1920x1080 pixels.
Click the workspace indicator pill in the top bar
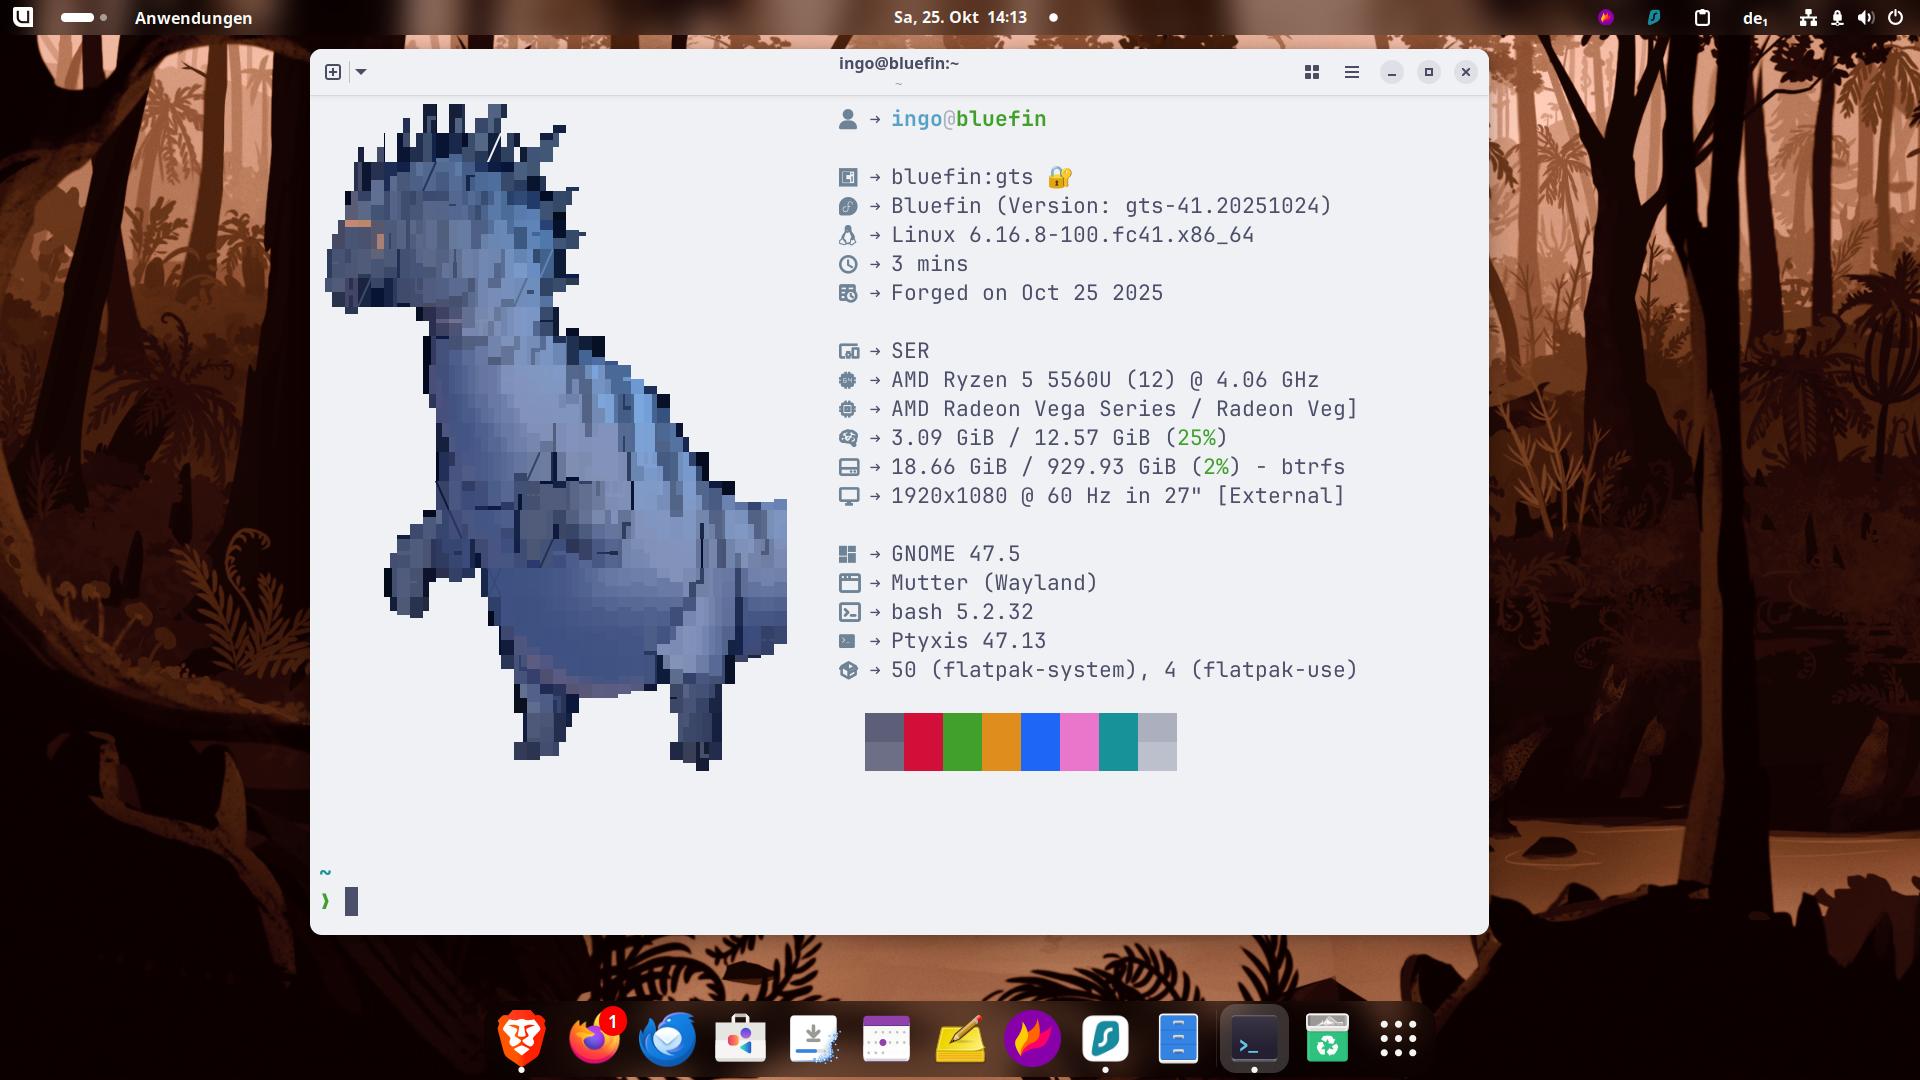(x=78, y=18)
